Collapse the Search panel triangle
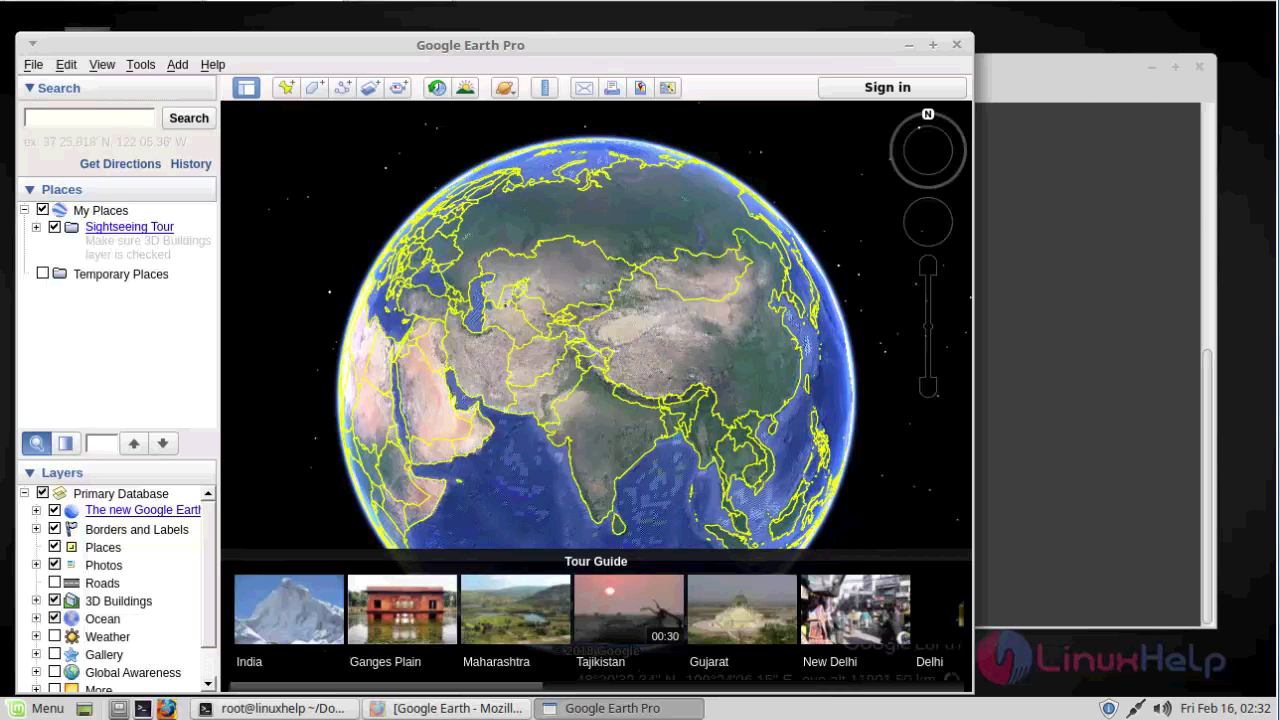 coord(30,88)
